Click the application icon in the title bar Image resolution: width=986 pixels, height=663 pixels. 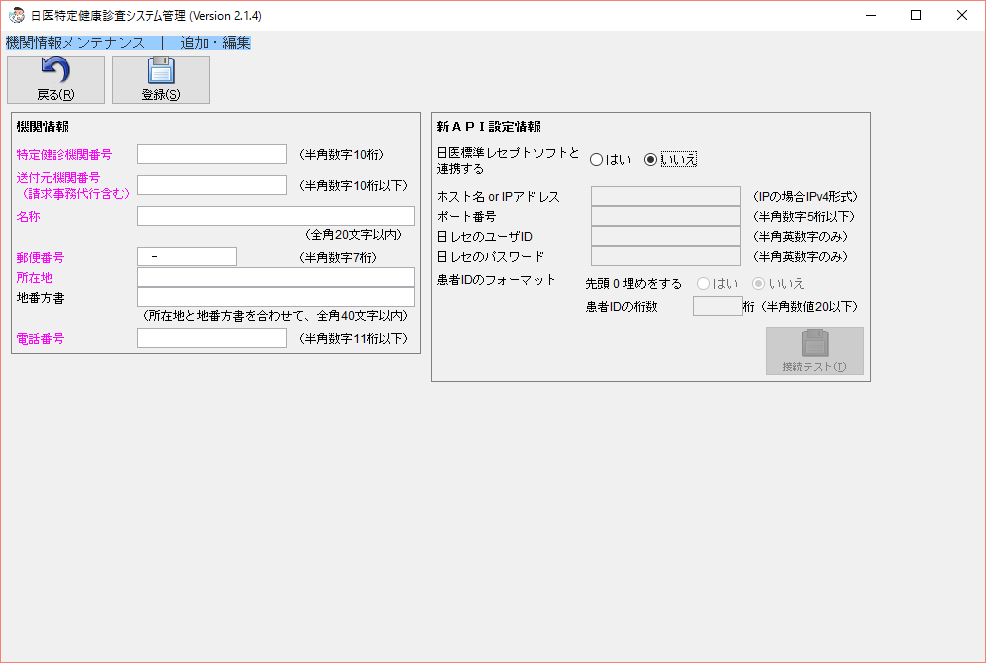[15, 15]
